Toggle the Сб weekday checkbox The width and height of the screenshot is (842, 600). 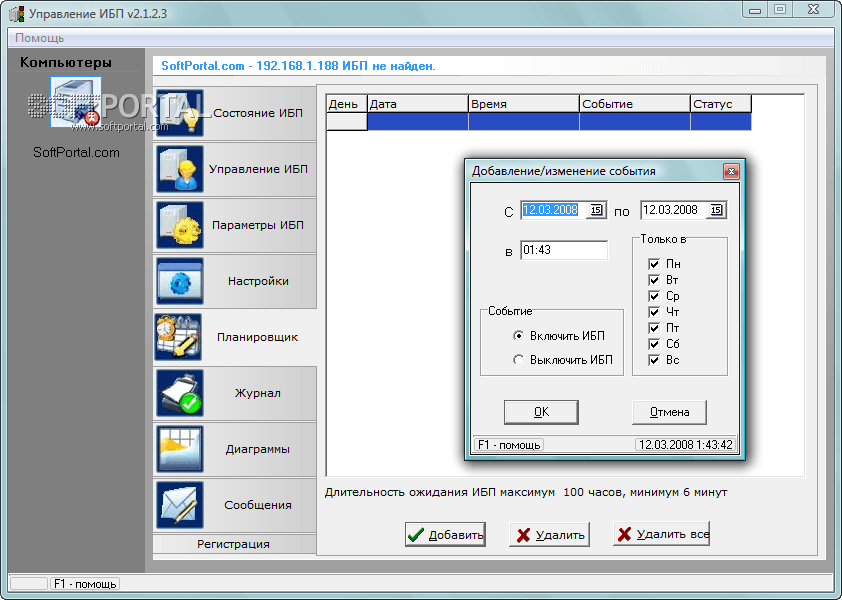point(654,344)
